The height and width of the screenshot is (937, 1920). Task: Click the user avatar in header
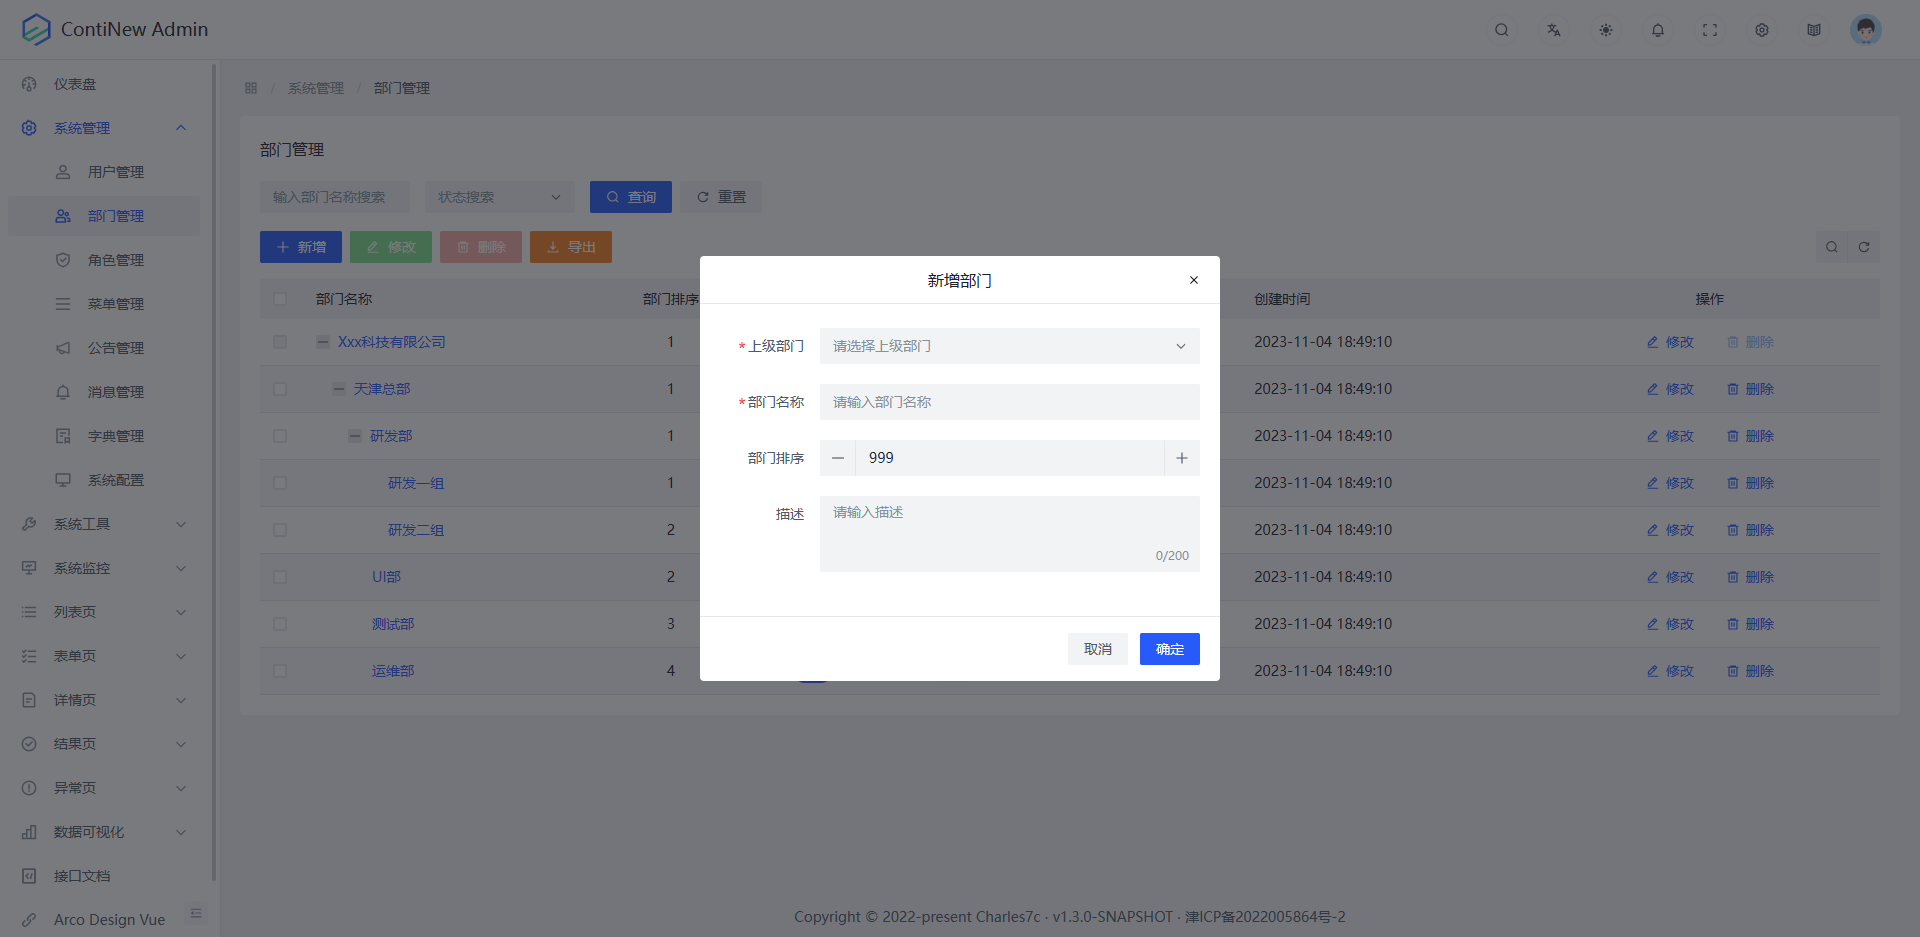[1865, 30]
